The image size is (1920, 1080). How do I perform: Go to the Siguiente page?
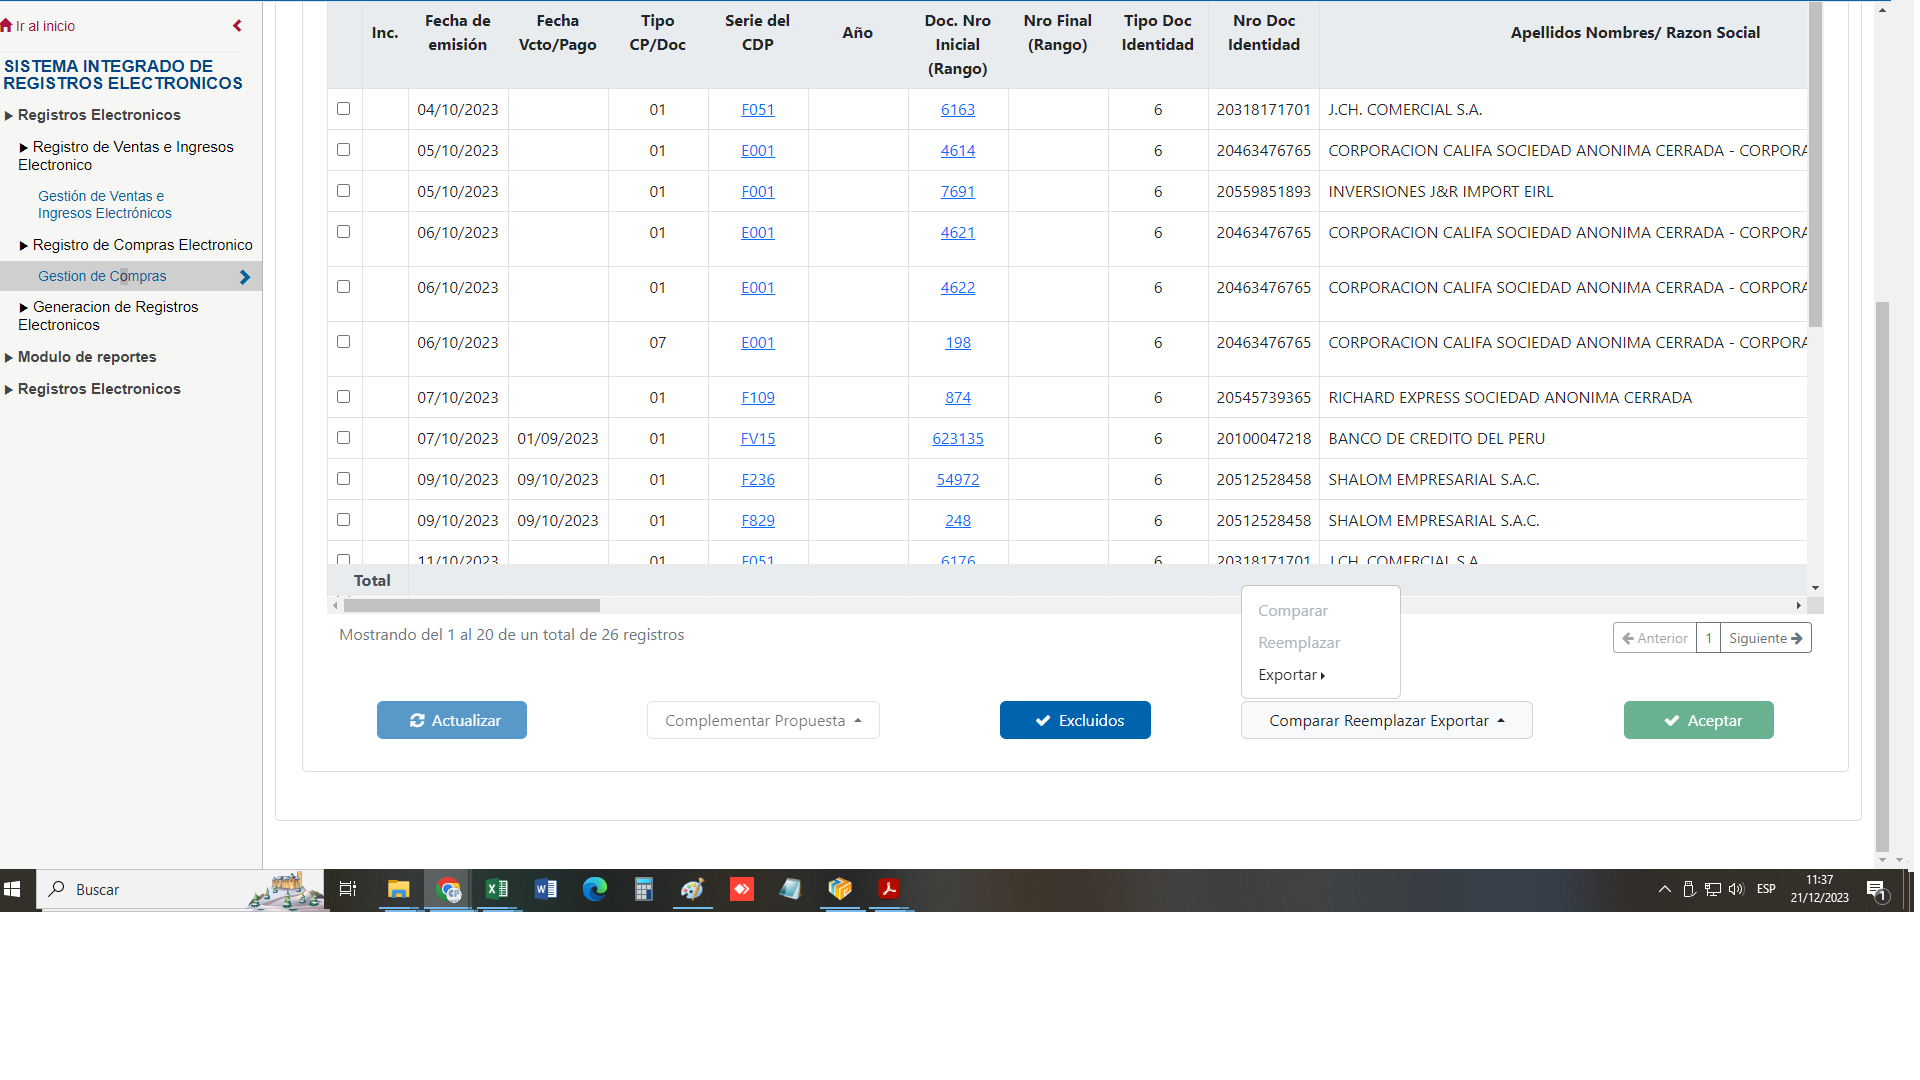[x=1765, y=638]
